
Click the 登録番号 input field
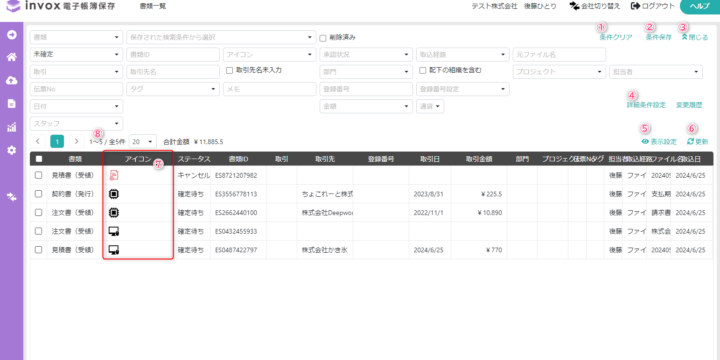366,89
